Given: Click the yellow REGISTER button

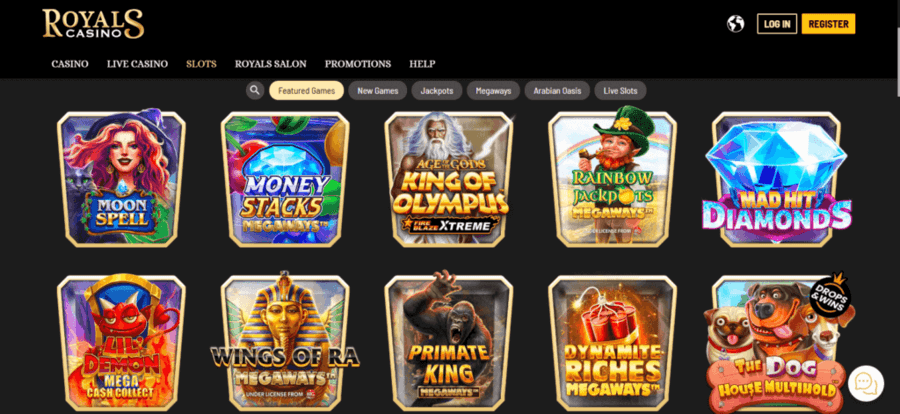Looking at the screenshot, I should pos(828,24).
